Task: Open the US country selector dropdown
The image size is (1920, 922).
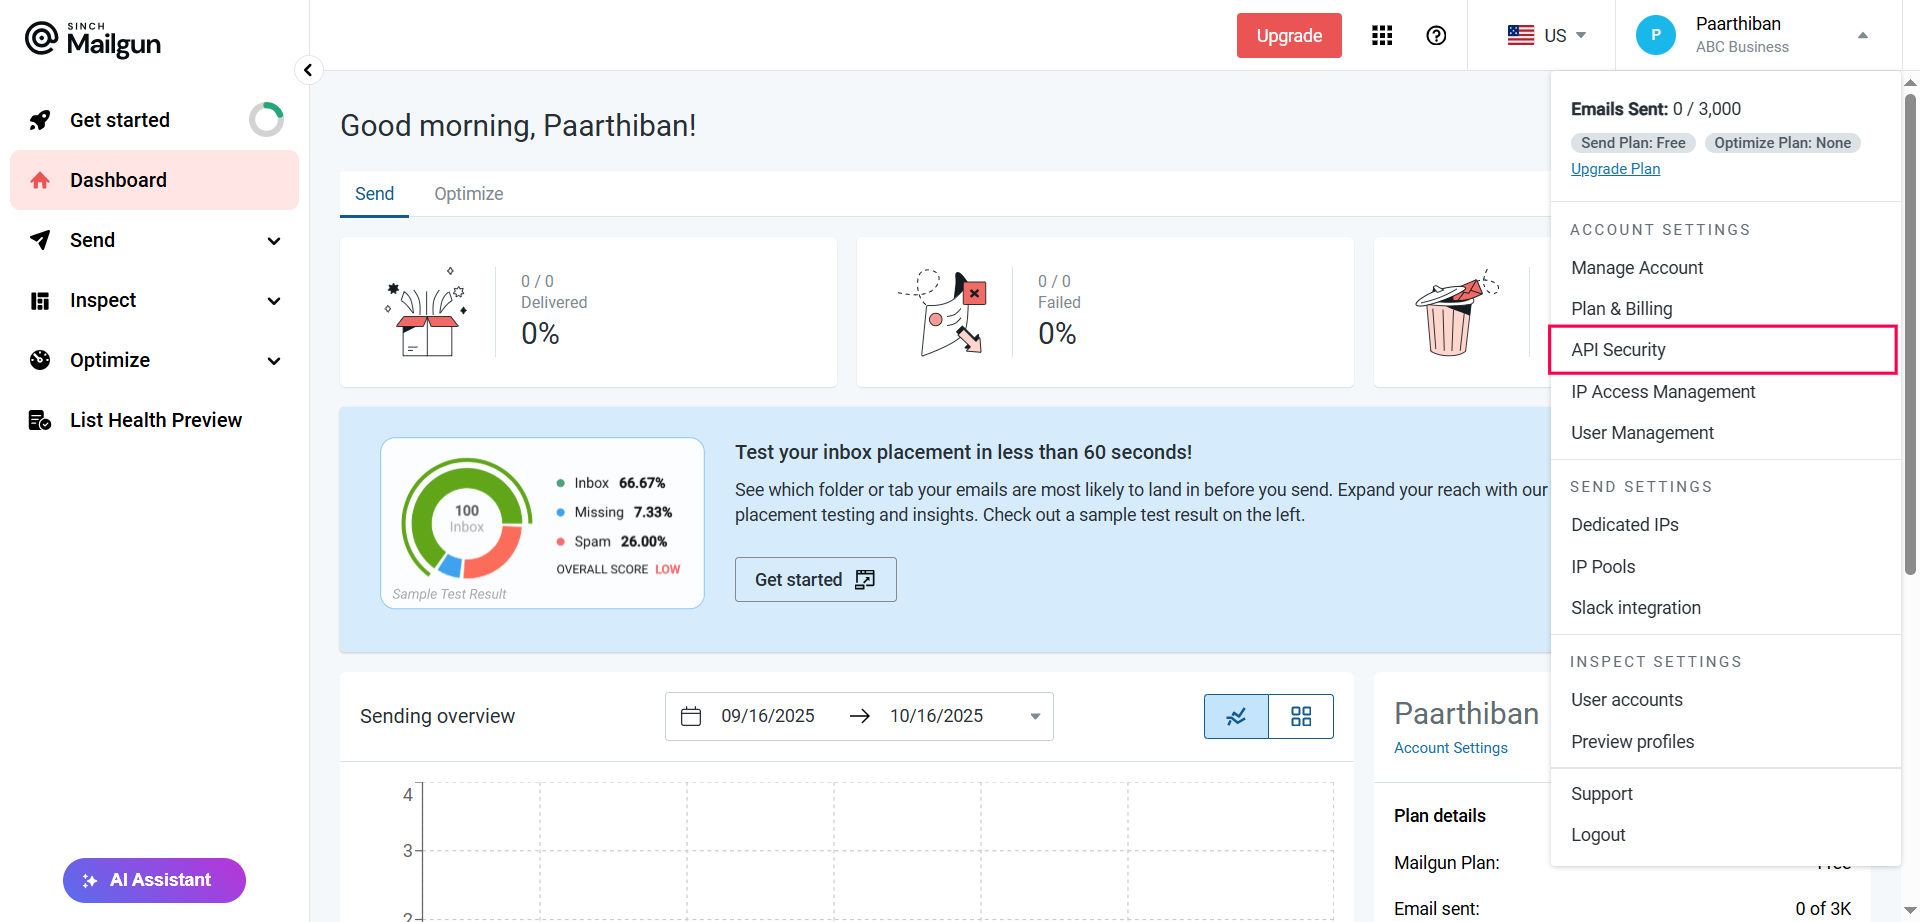Action: tap(1550, 35)
